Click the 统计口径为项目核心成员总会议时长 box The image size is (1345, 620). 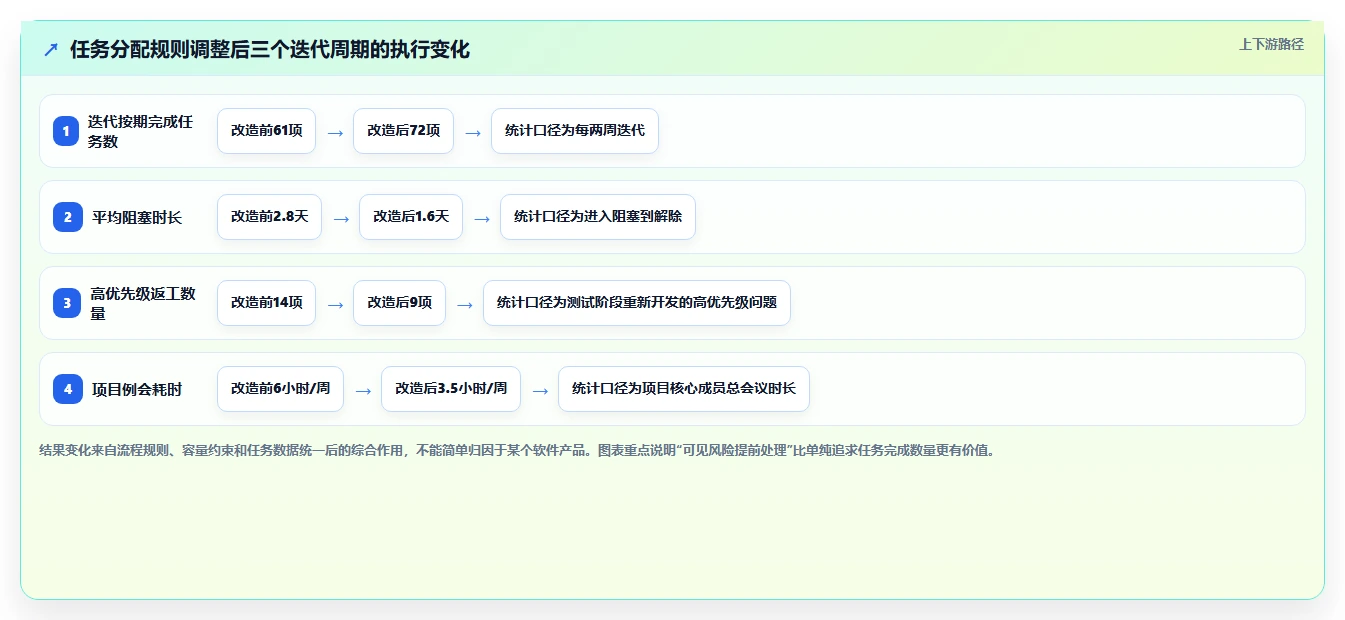[x=684, y=389]
